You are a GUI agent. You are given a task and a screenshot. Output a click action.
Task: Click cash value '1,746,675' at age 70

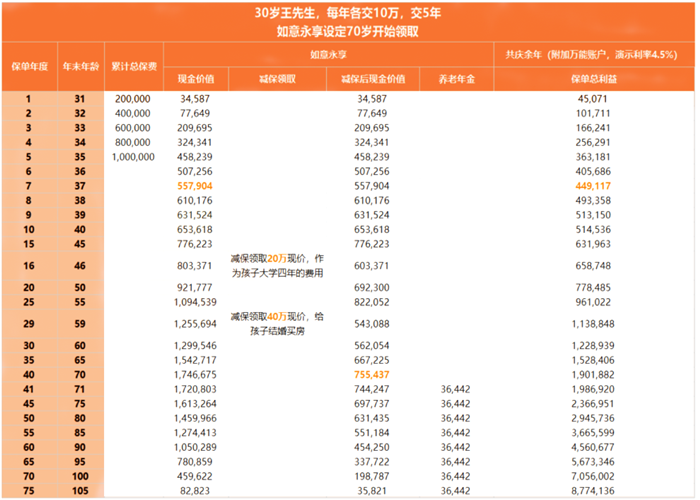[195, 375]
